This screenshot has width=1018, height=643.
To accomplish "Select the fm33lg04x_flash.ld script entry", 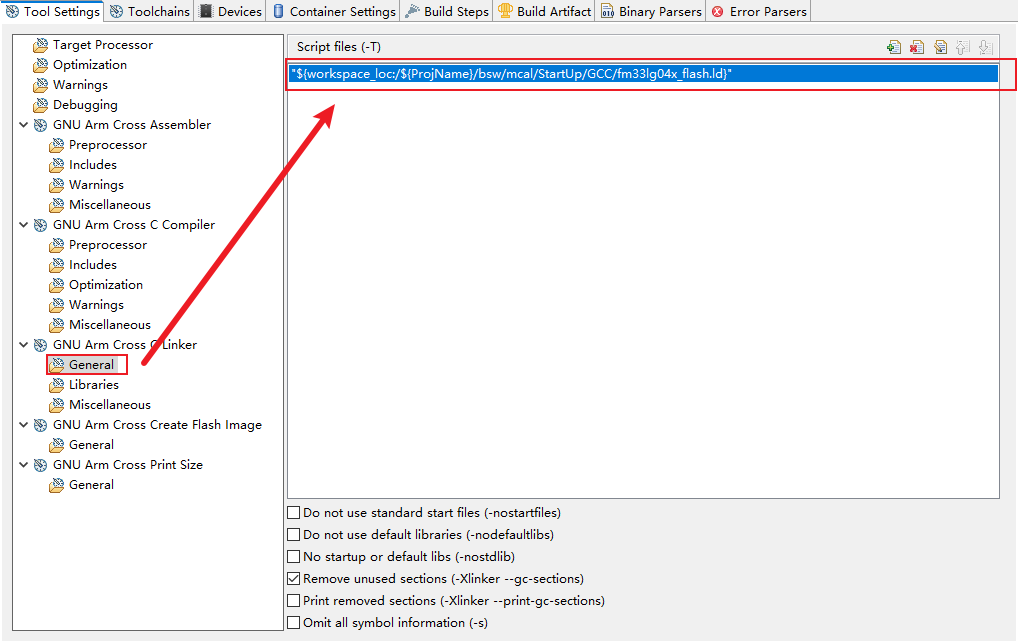I will 643,74.
